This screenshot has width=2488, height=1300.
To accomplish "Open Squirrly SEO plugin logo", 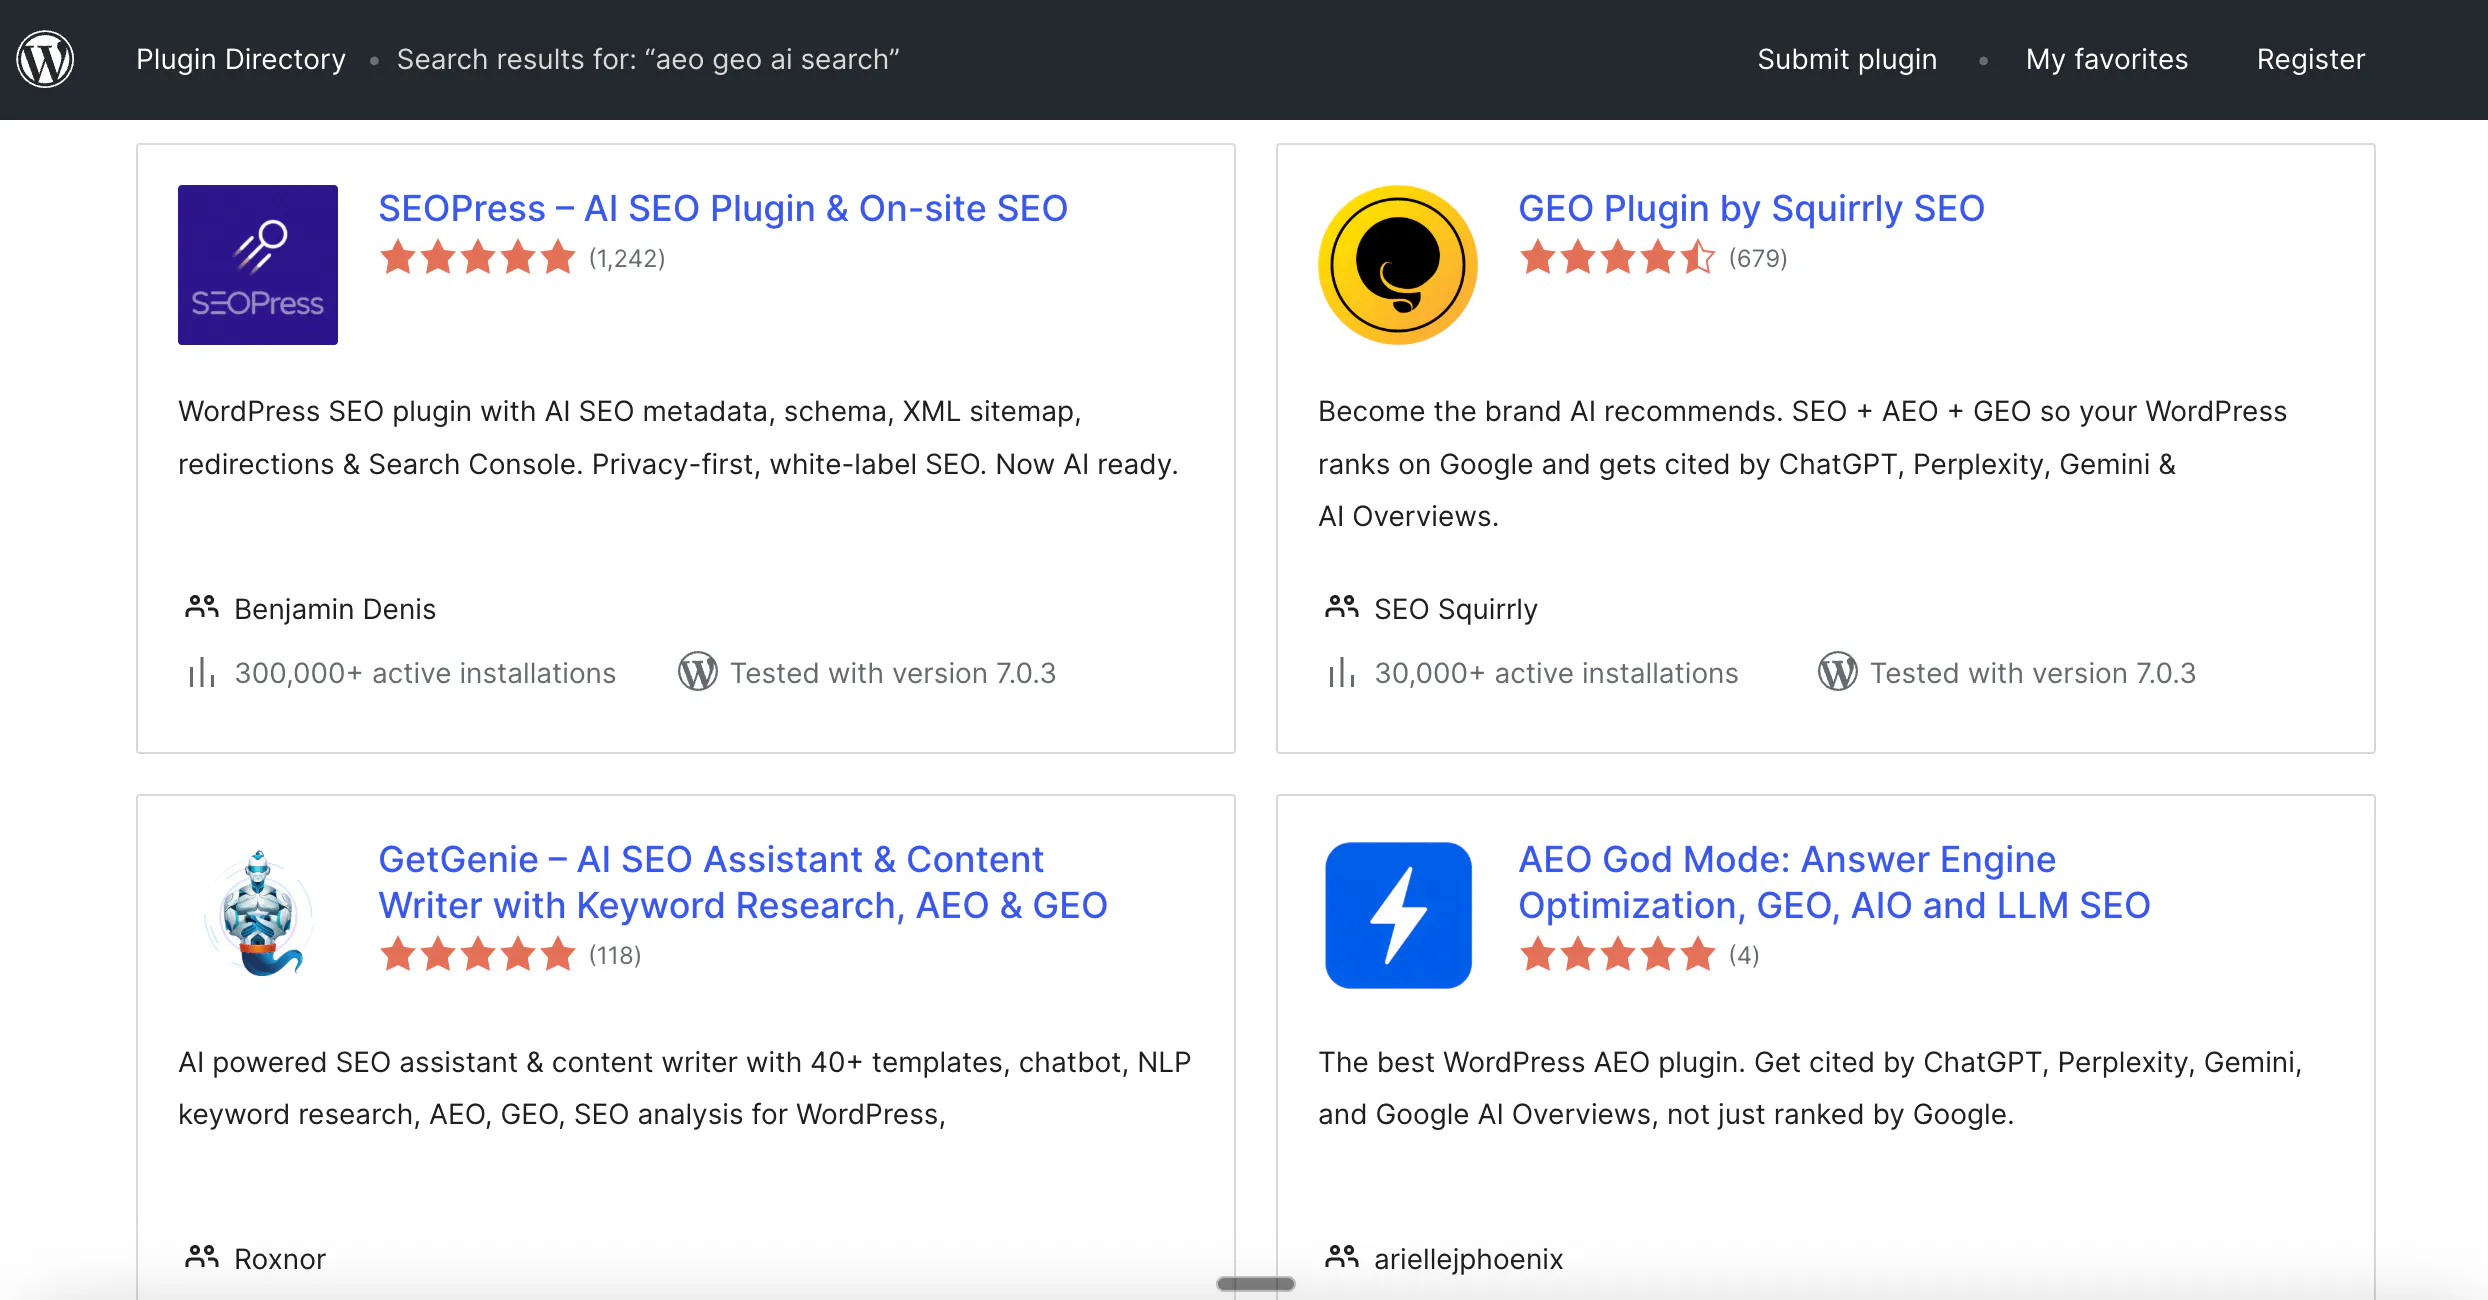I will [1398, 265].
